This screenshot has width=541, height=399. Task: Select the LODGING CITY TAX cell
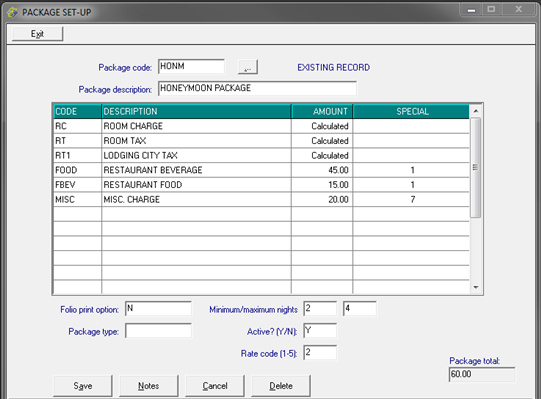click(x=196, y=156)
